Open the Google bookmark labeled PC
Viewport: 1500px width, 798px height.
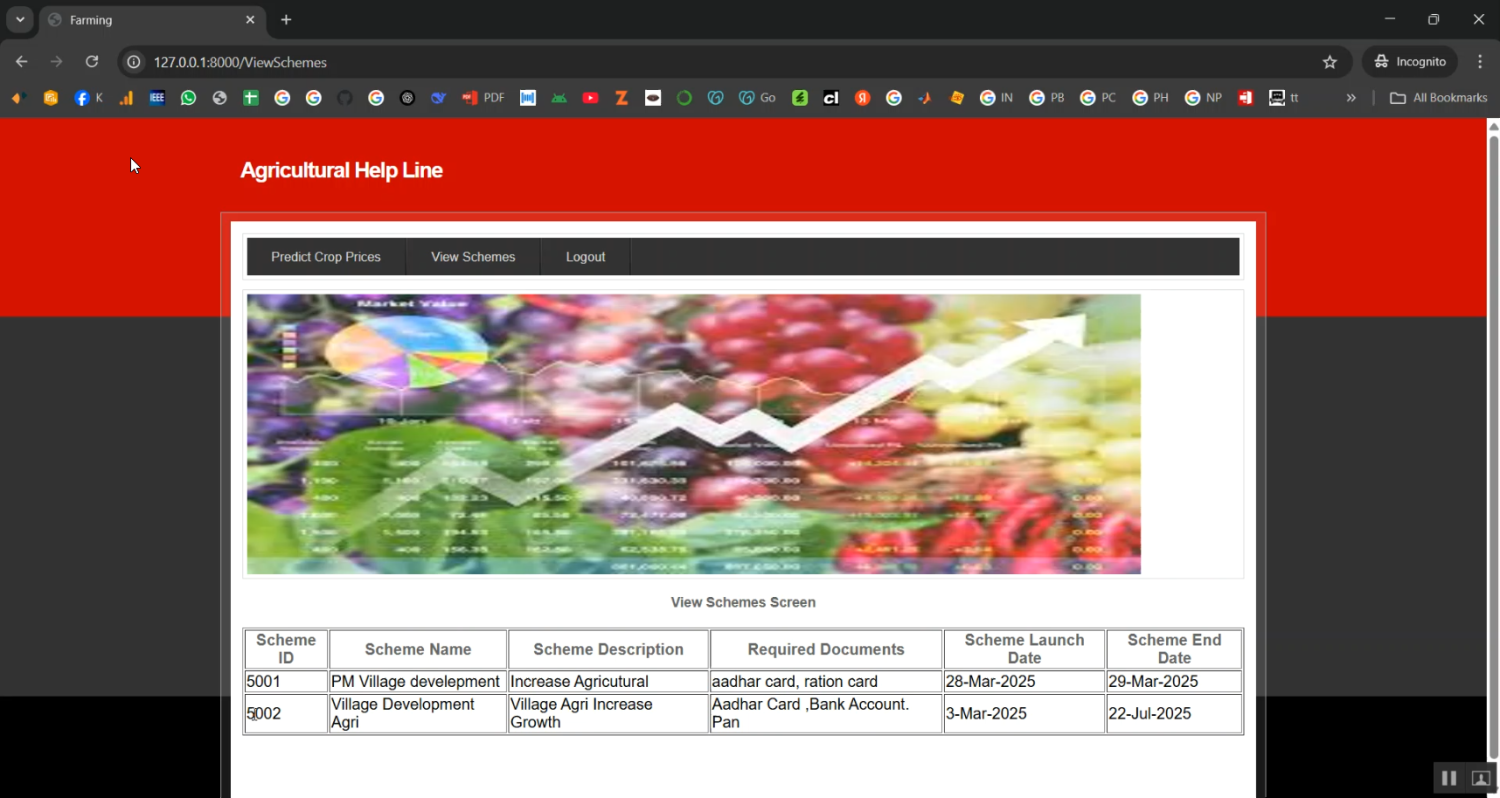1098,98
